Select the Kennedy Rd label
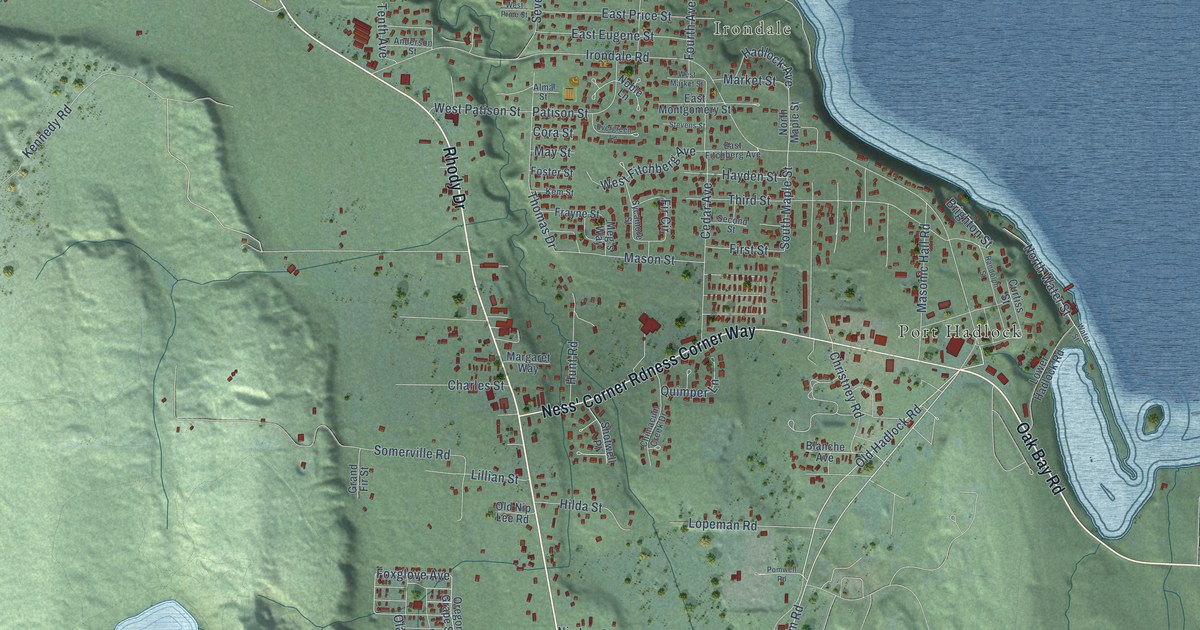The height and width of the screenshot is (630, 1200). [49, 131]
